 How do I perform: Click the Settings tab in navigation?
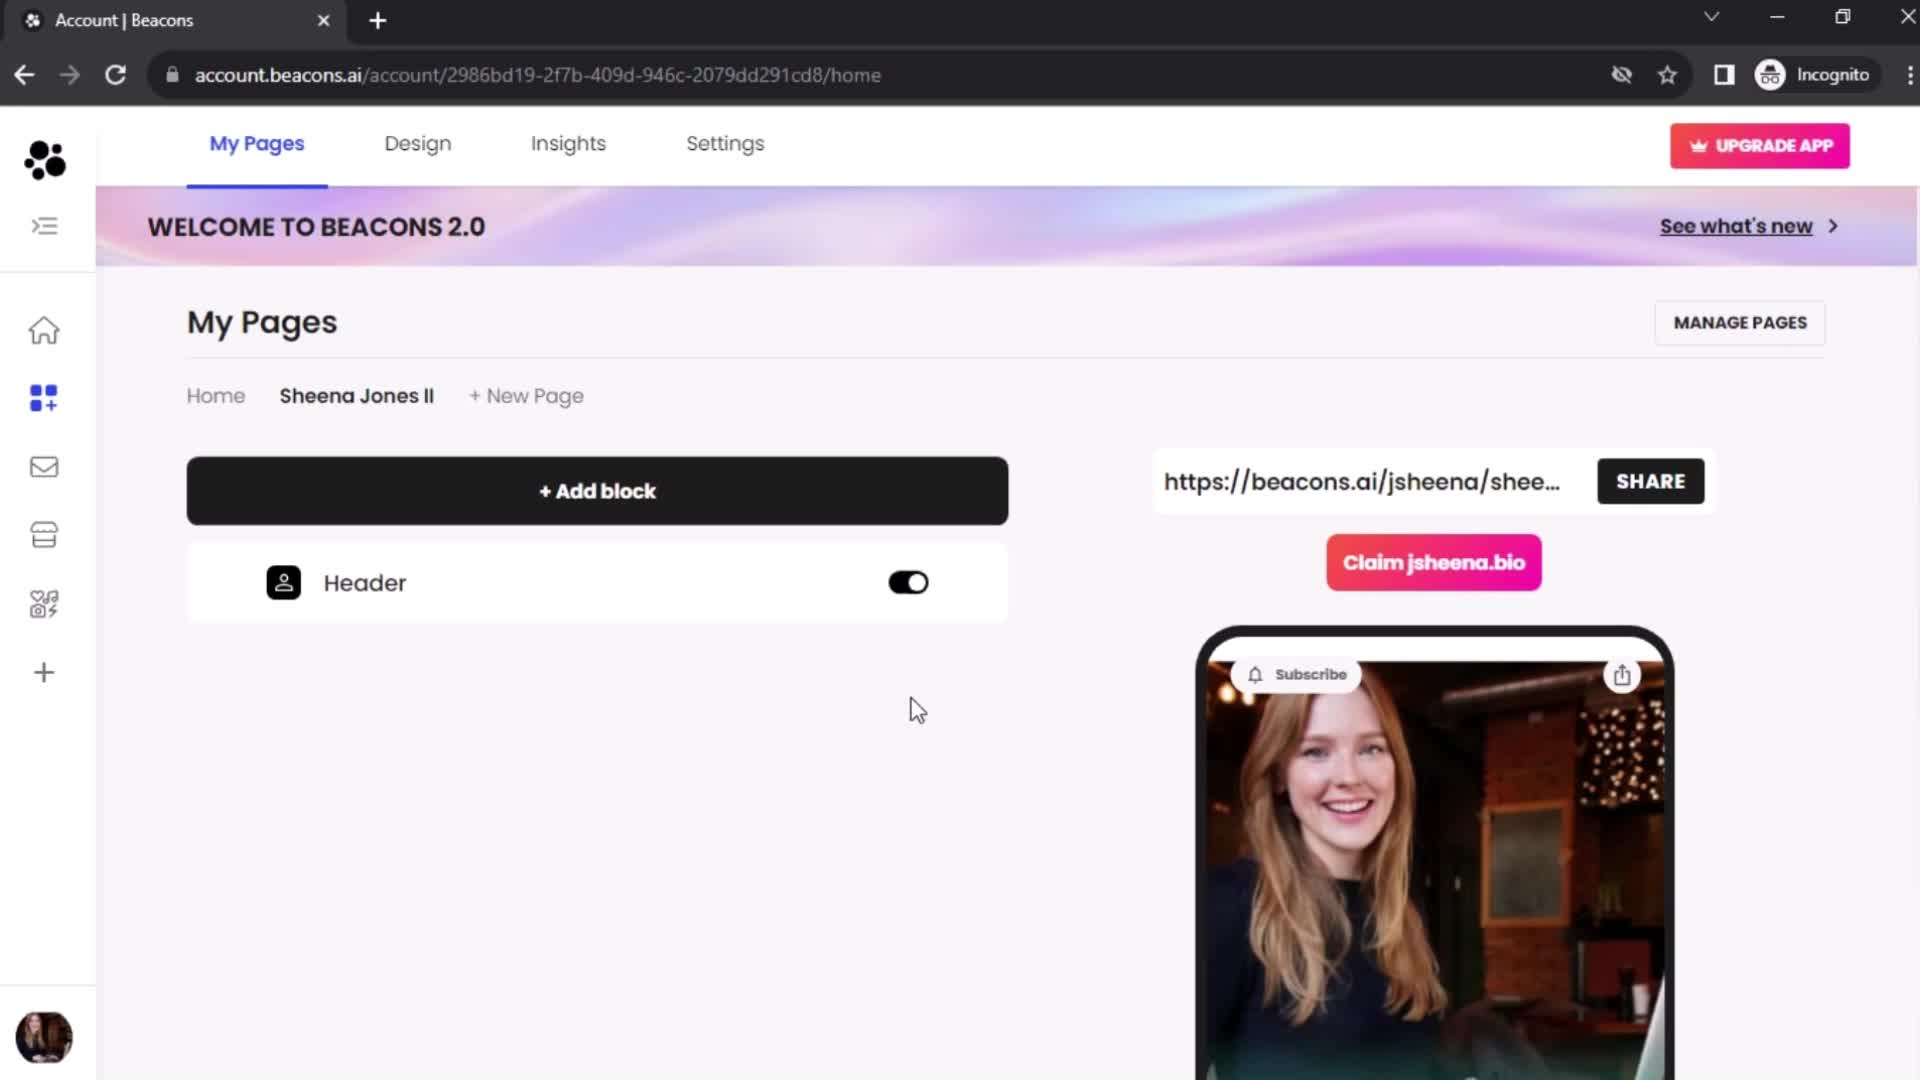pyautogui.click(x=725, y=144)
